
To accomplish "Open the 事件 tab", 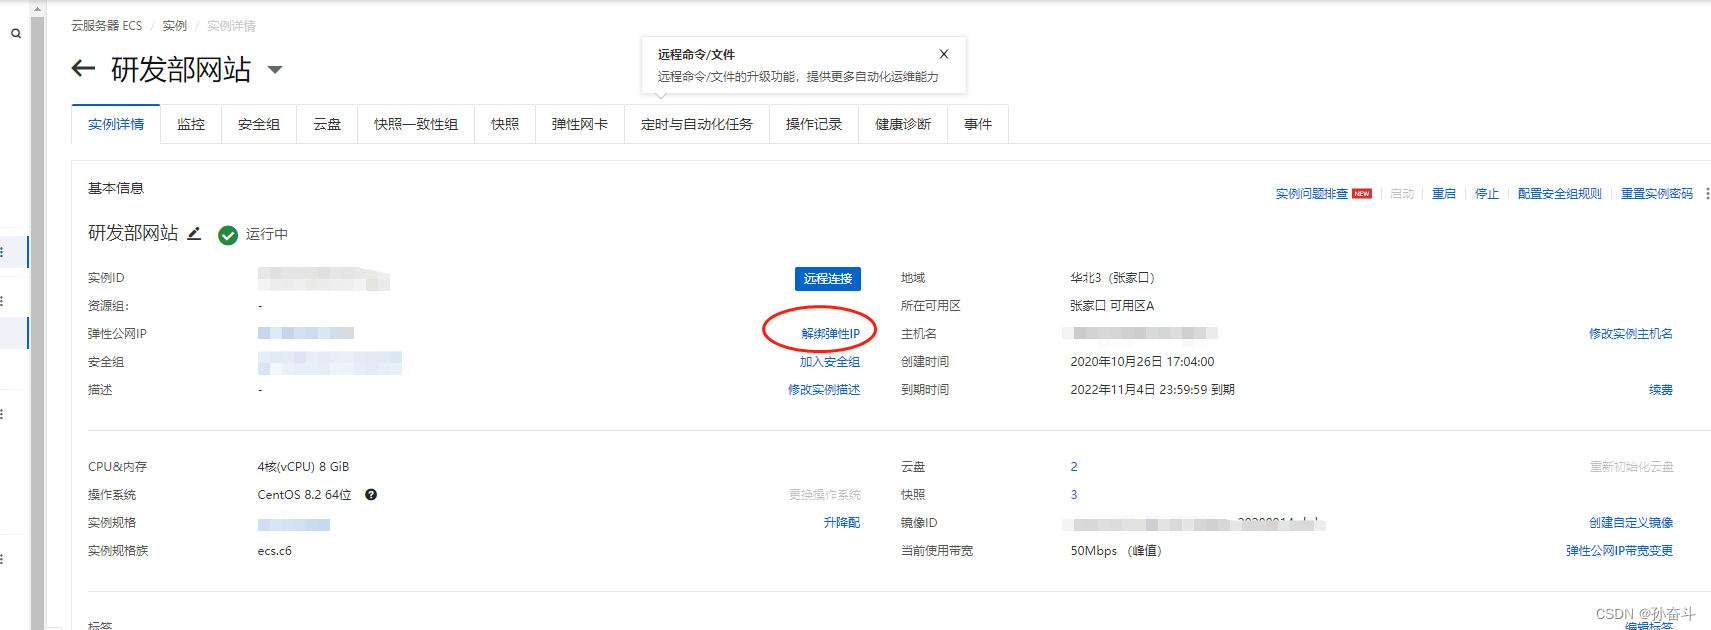I will (978, 124).
